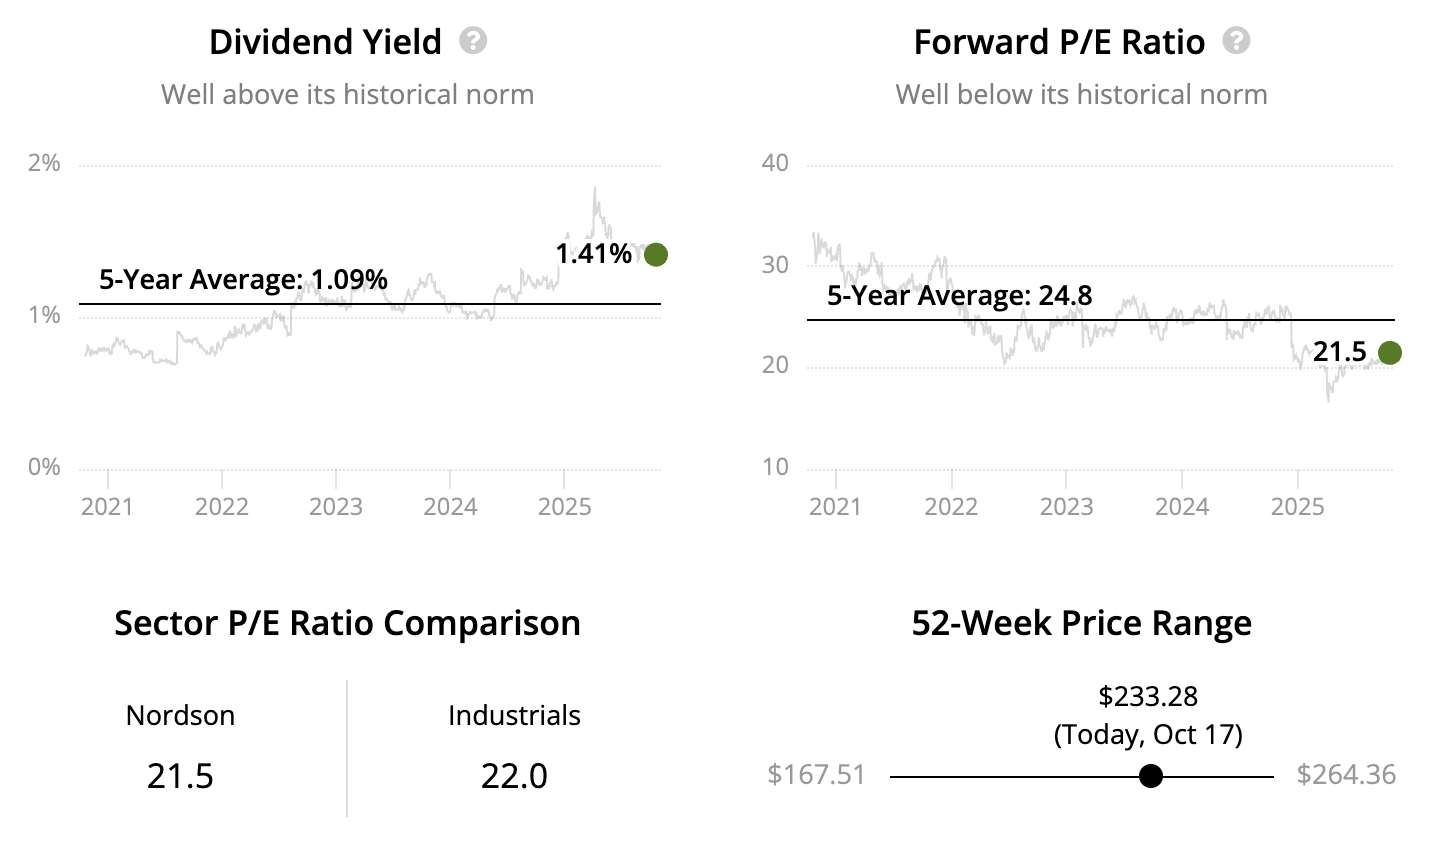Click the 5-Year Average 1.09% label

[243, 279]
